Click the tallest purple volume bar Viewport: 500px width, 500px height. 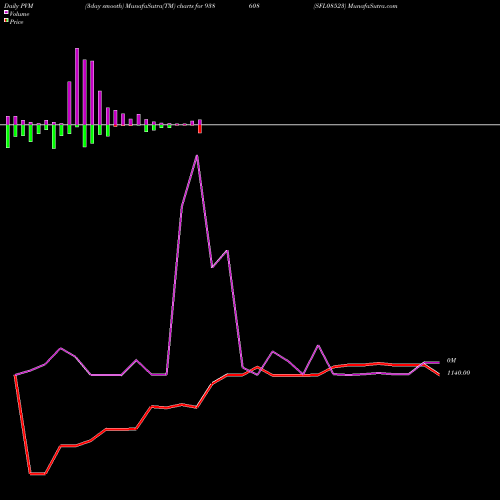[77, 87]
